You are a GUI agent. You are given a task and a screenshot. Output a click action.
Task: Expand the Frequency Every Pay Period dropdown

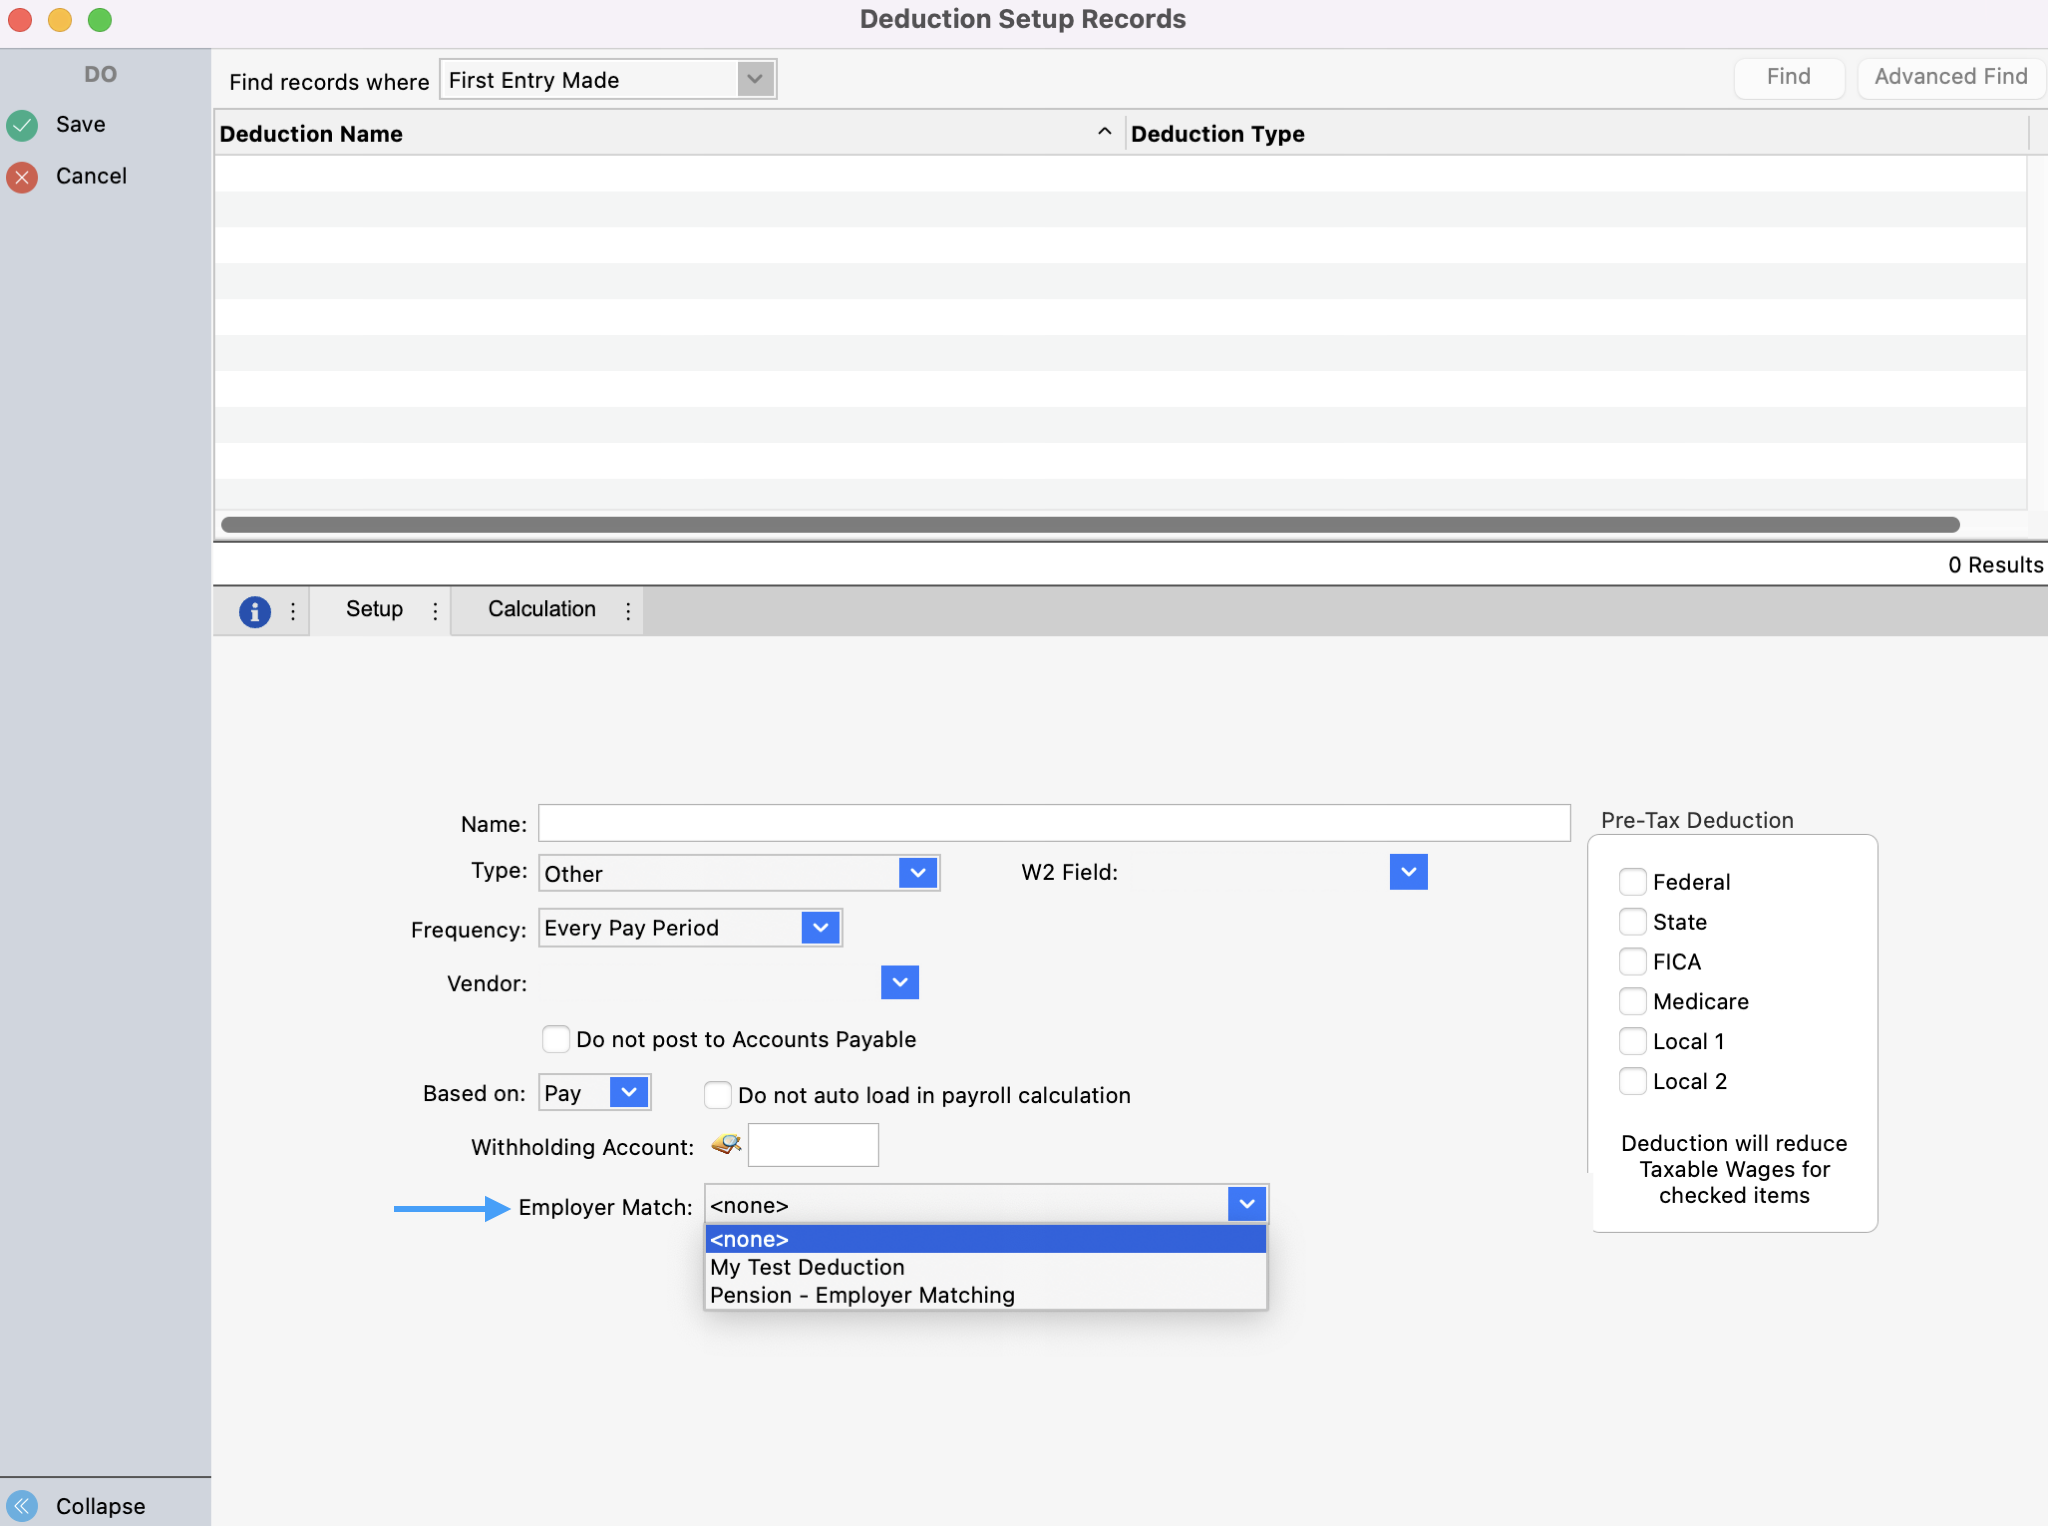point(820,928)
